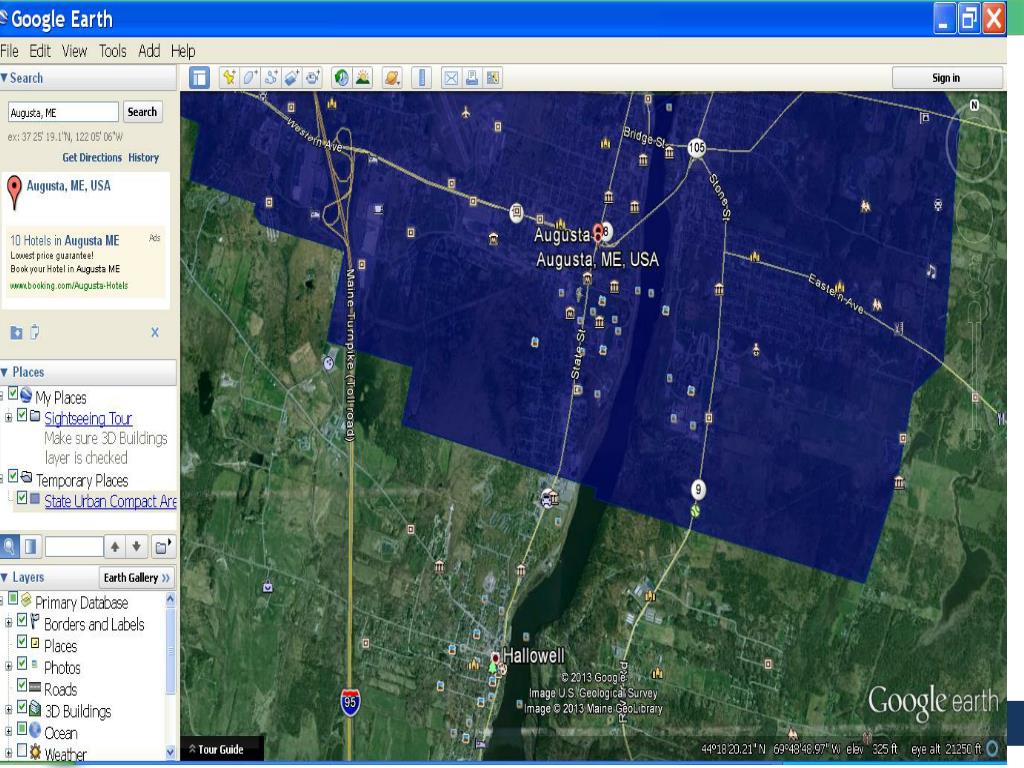Uncheck the Temporary Places checkbox
Viewport: 1024px width, 768px height.
tap(13, 476)
